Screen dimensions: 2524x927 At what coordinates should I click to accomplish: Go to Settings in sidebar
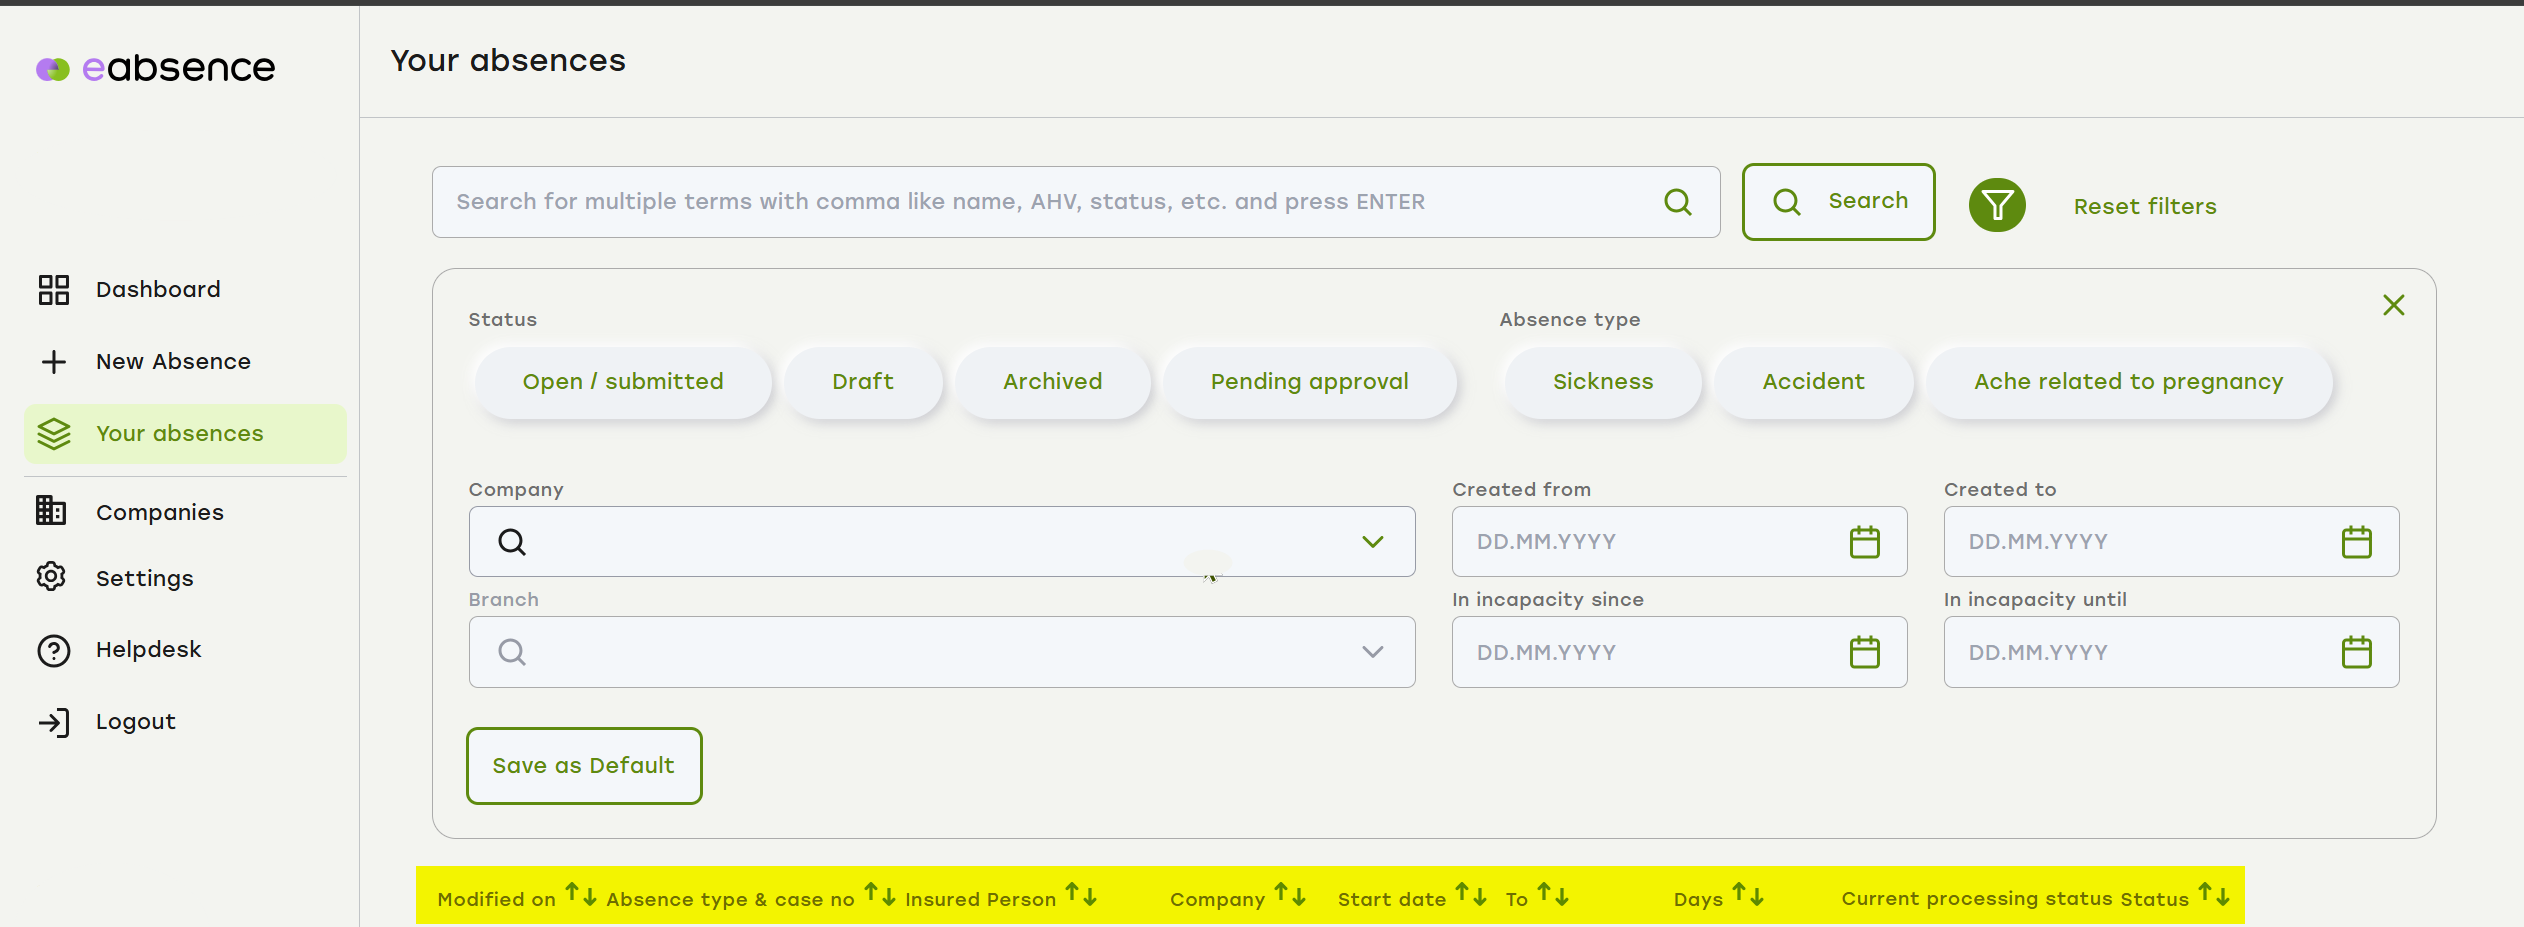[x=145, y=579]
